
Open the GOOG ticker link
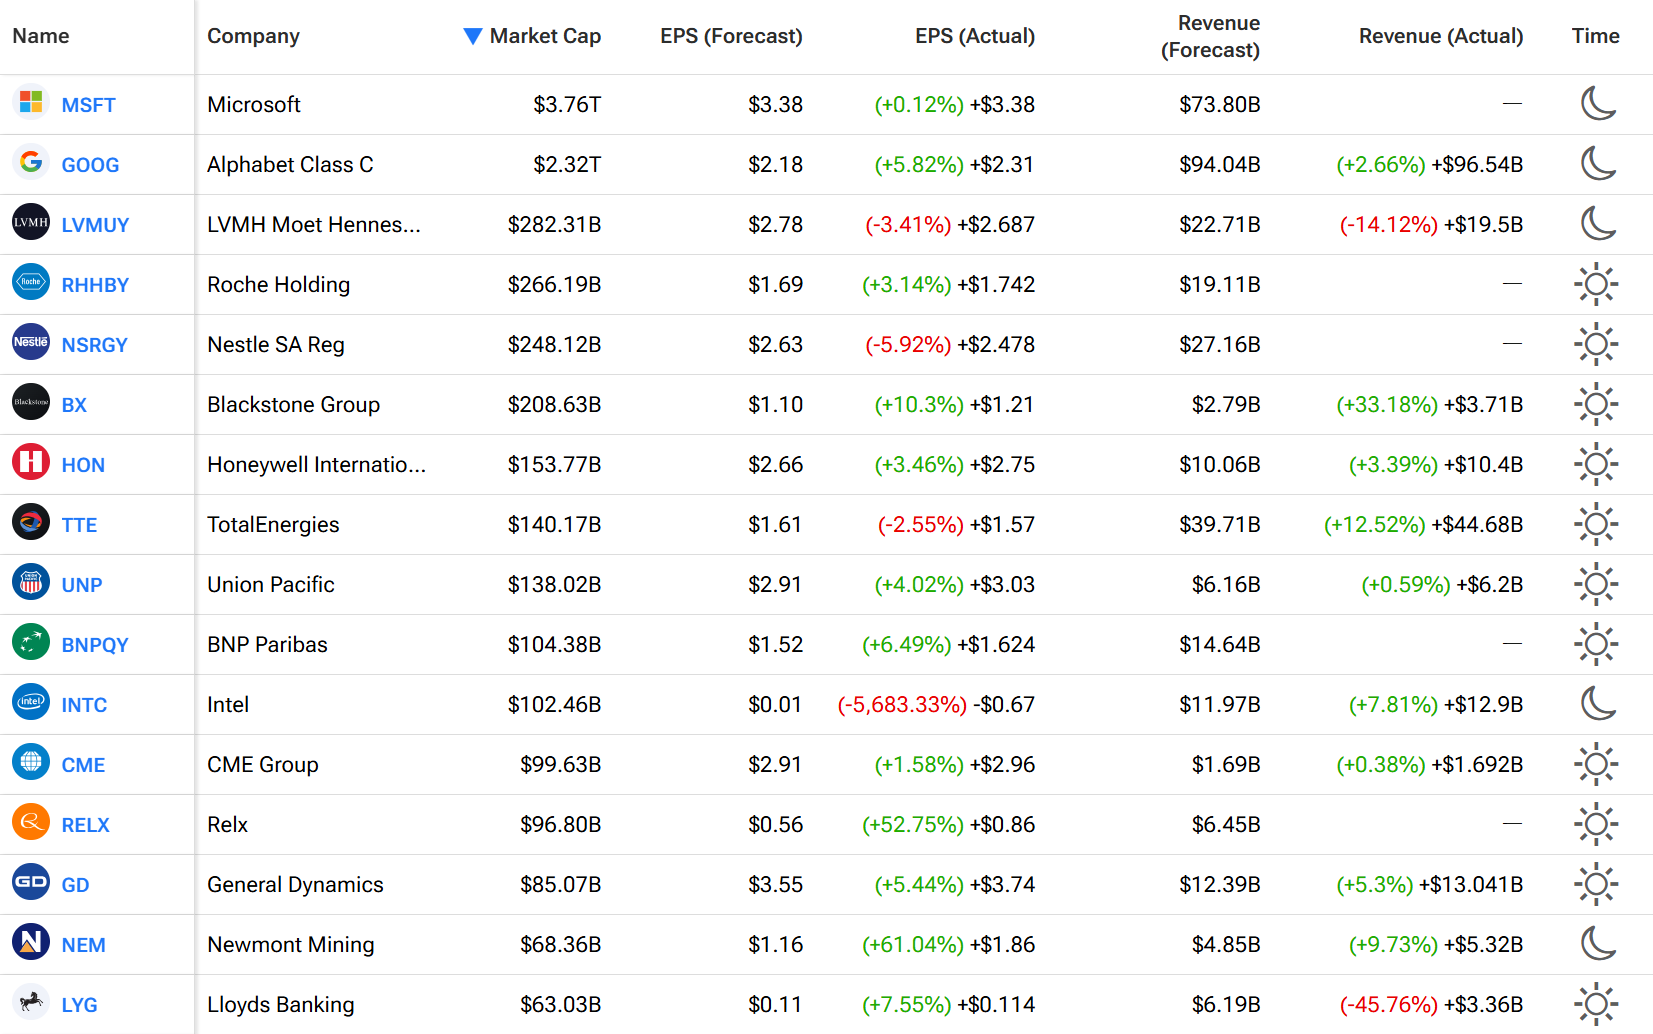pos(90,165)
